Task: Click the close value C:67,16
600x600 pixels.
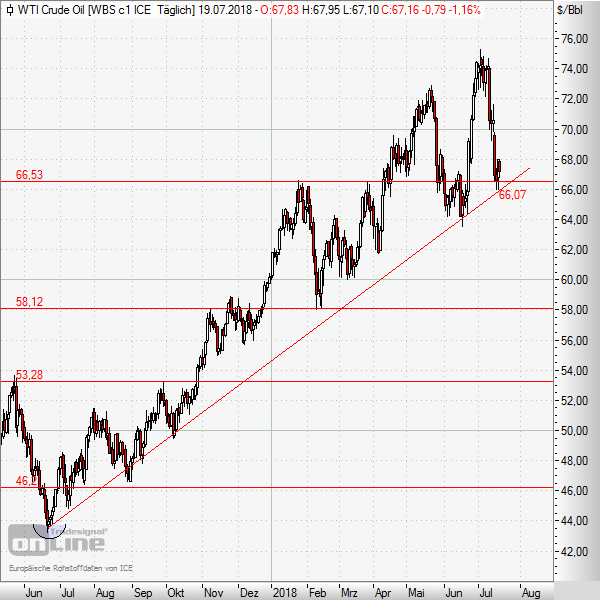Action: point(400,10)
